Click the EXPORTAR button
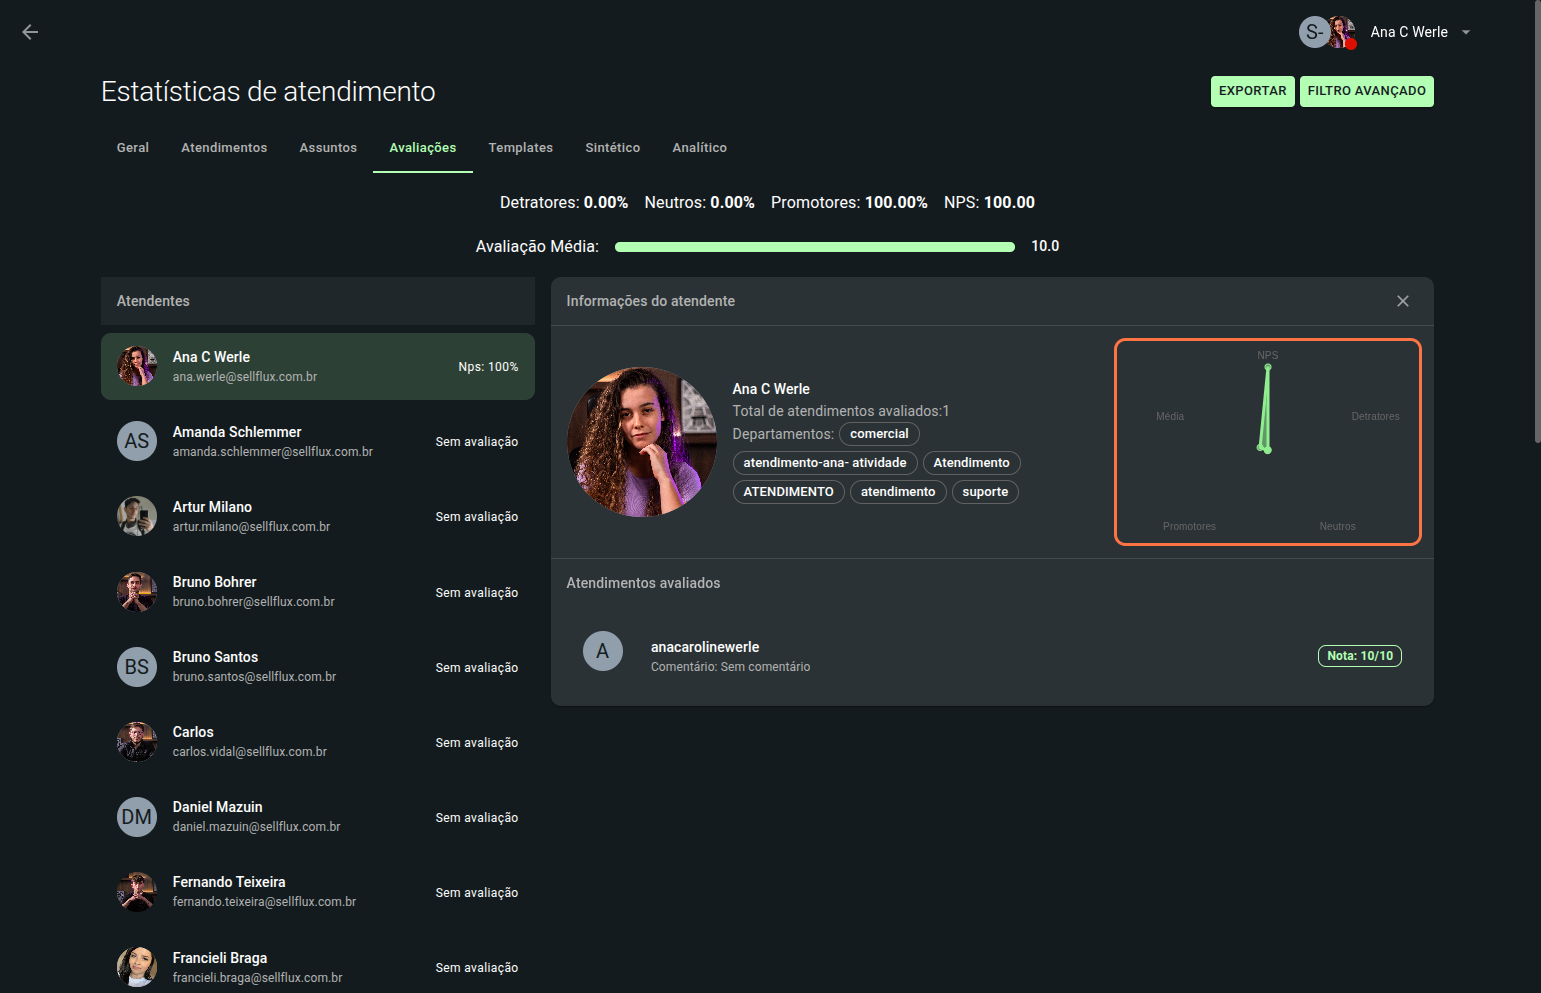Screen dimensions: 1541x993 [1252, 91]
